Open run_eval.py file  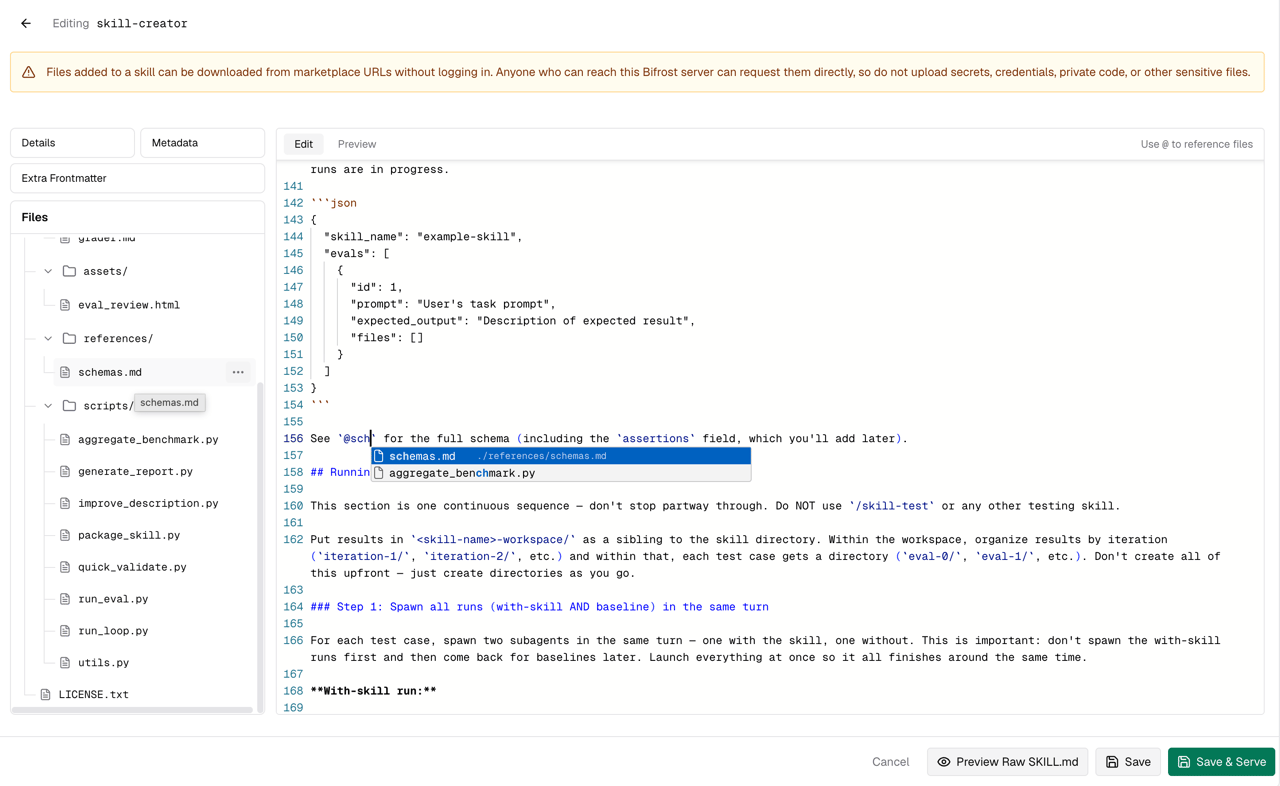(113, 599)
